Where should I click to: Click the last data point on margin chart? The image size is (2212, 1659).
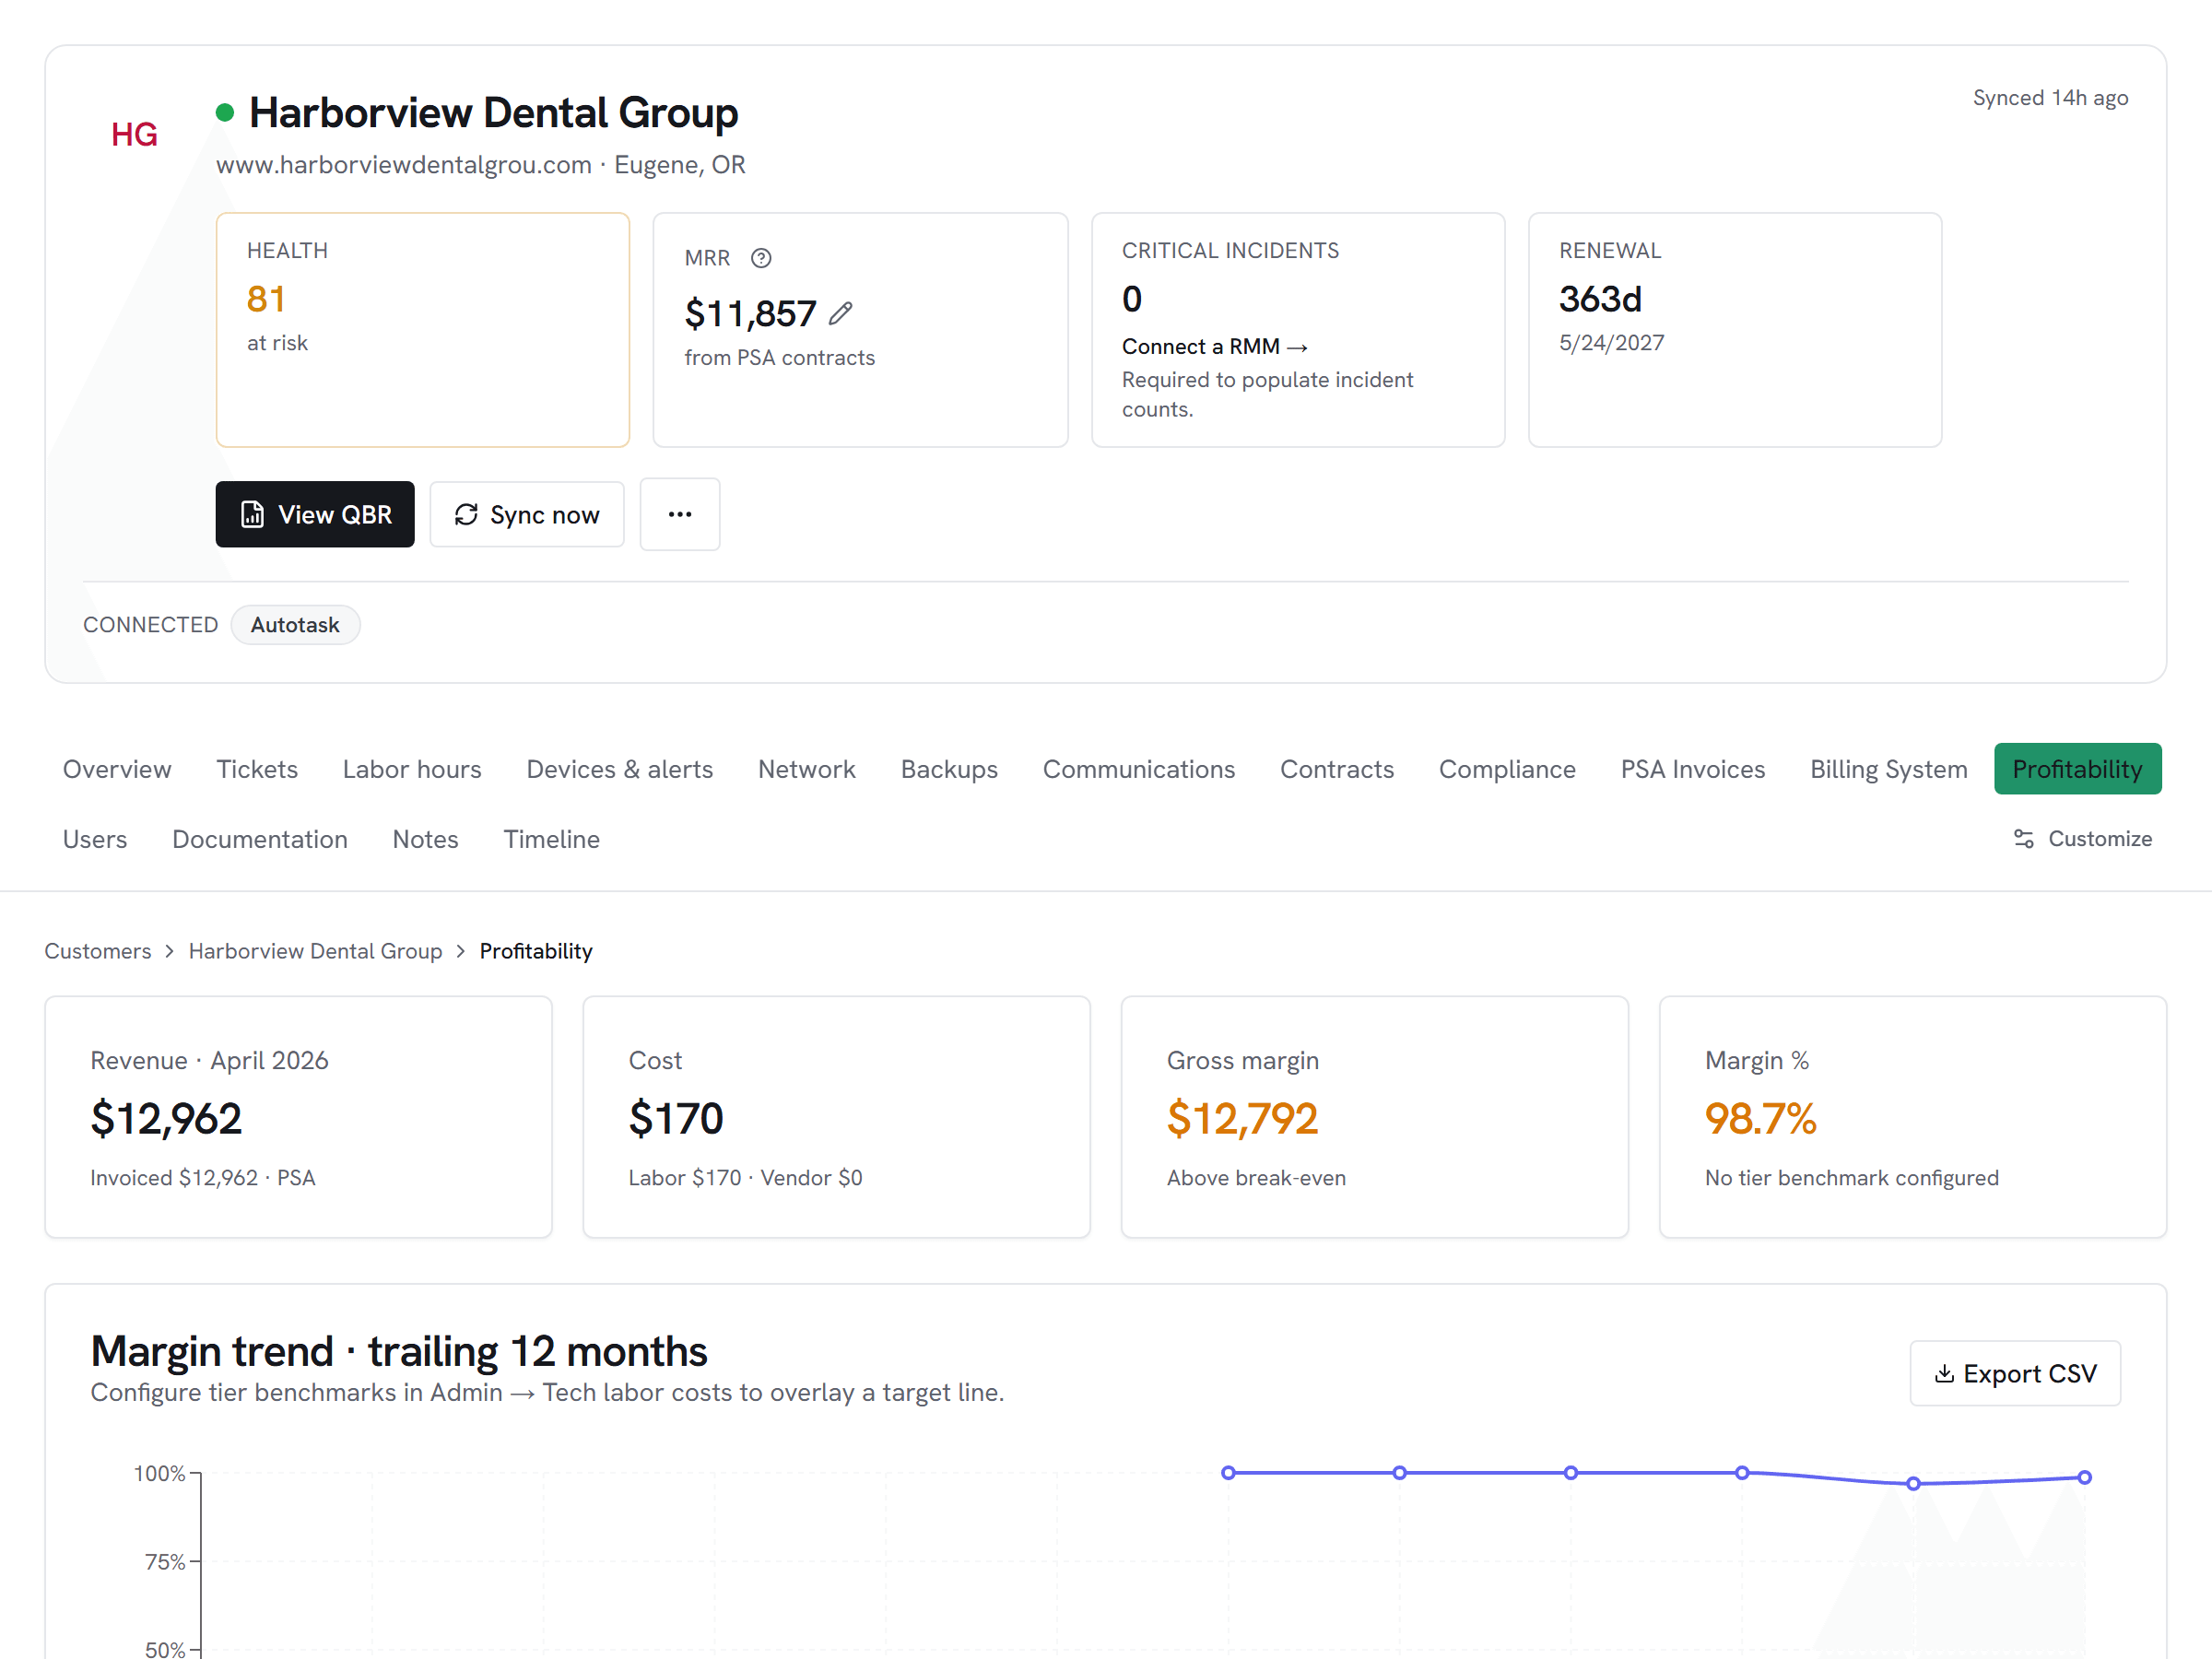coord(2084,1477)
